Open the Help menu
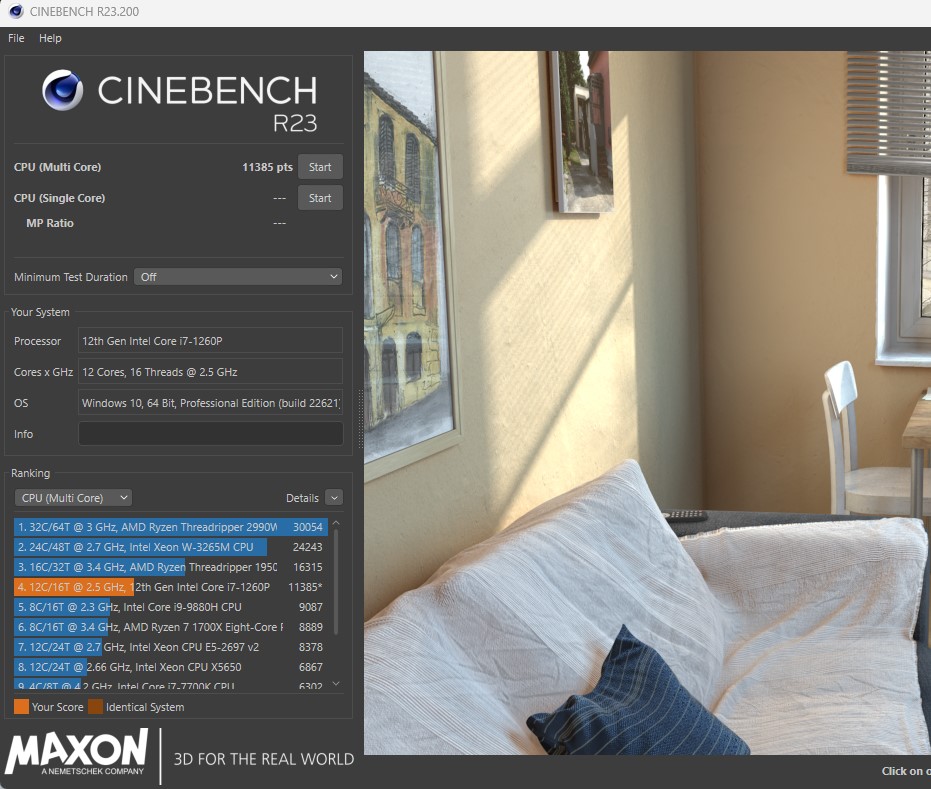This screenshot has height=789, width=931. (50, 38)
